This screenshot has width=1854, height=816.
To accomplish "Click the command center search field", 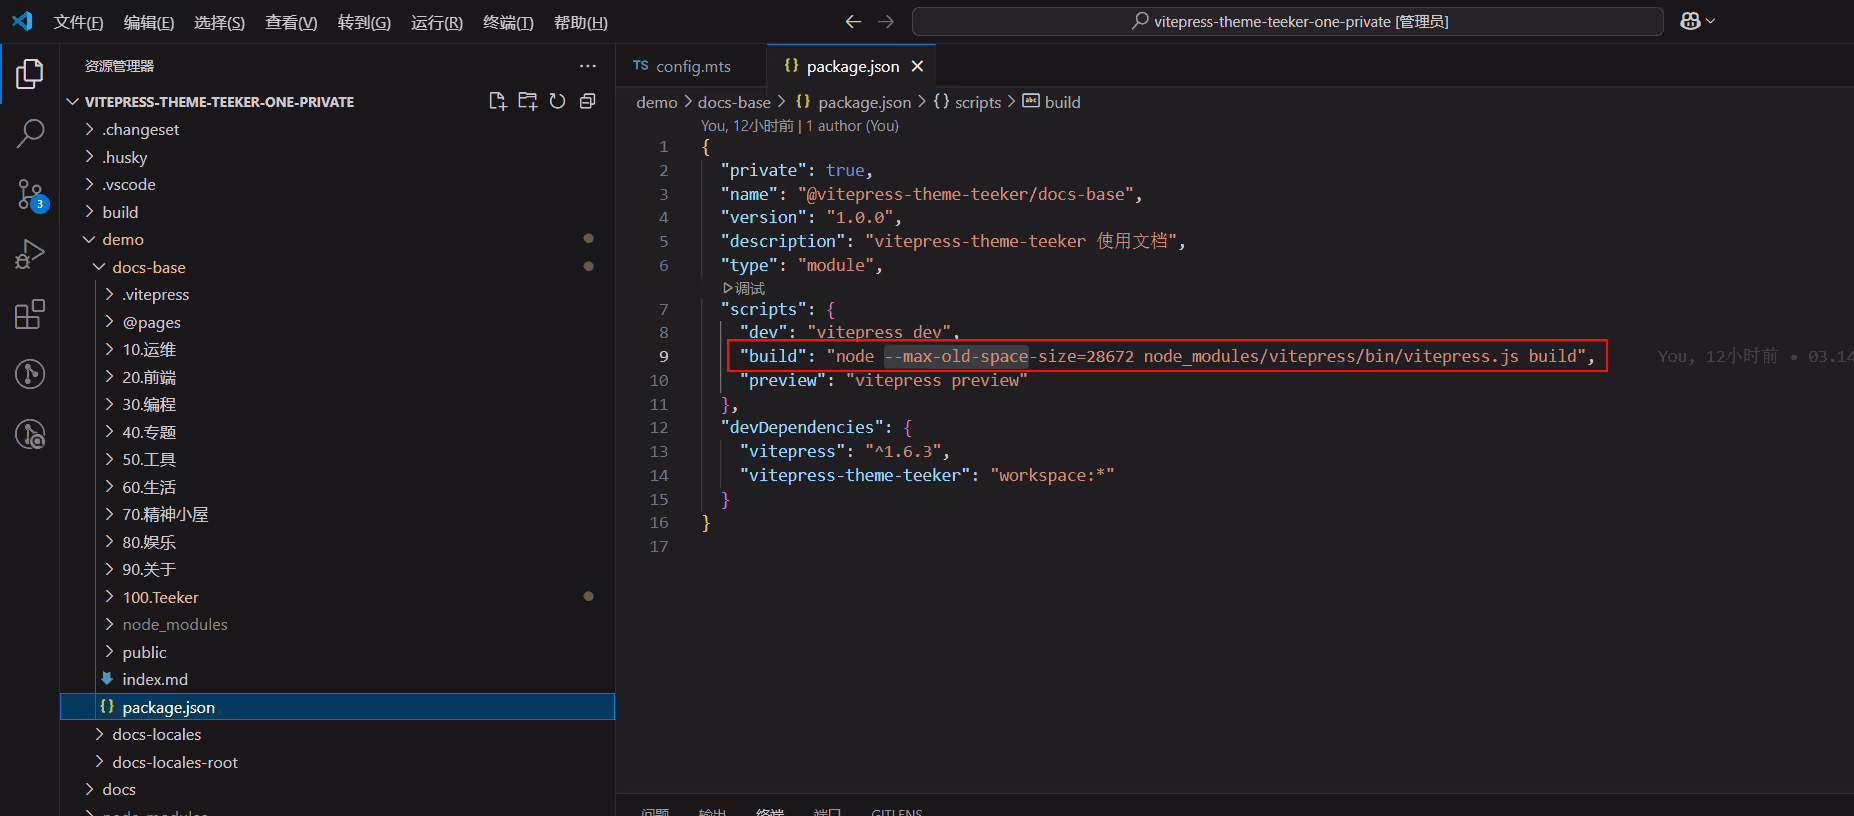I will (1288, 21).
